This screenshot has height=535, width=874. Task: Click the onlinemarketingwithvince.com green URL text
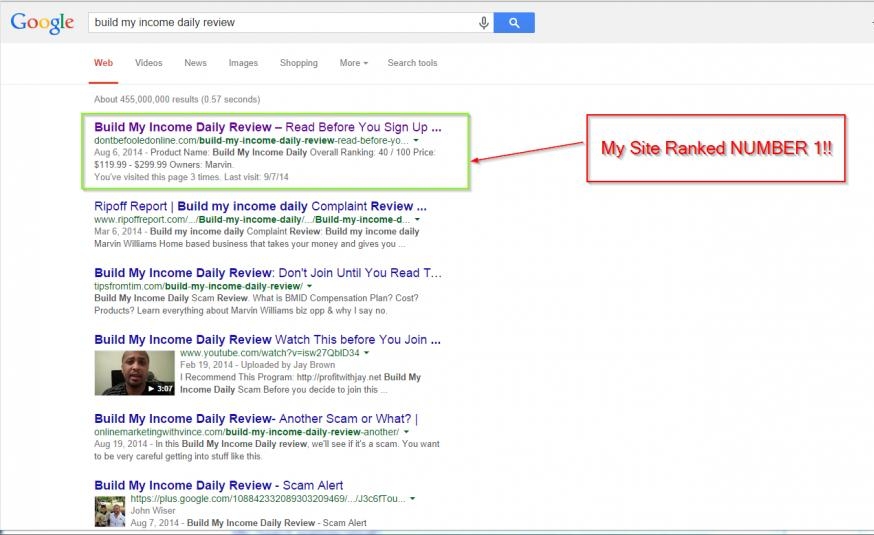[246, 432]
